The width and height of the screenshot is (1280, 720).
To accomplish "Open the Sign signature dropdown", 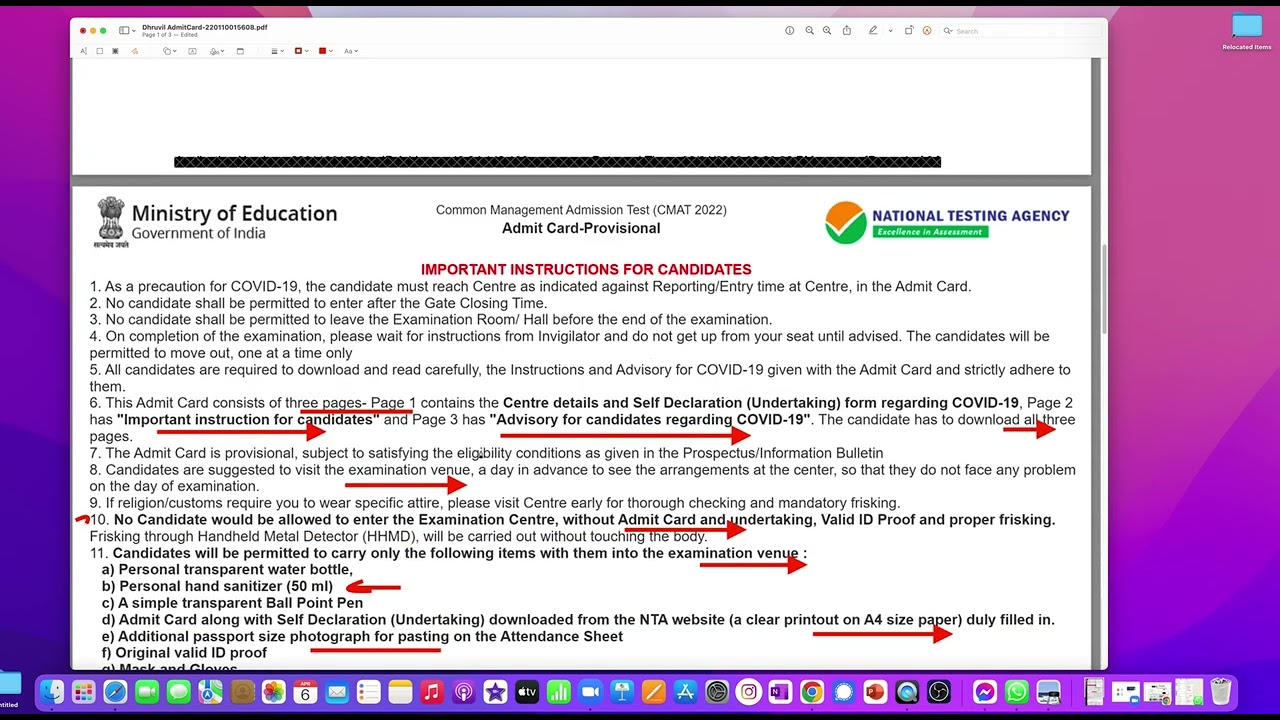I will 217,51.
